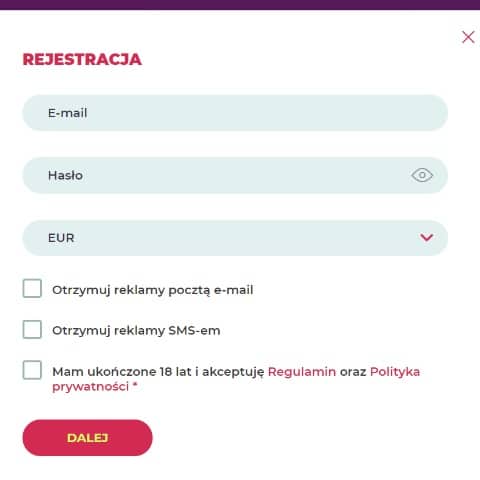Click the 'Otrzymuj reklamy SMS-em' label
Image resolution: width=480 pixels, height=480 pixels.
pos(136,331)
